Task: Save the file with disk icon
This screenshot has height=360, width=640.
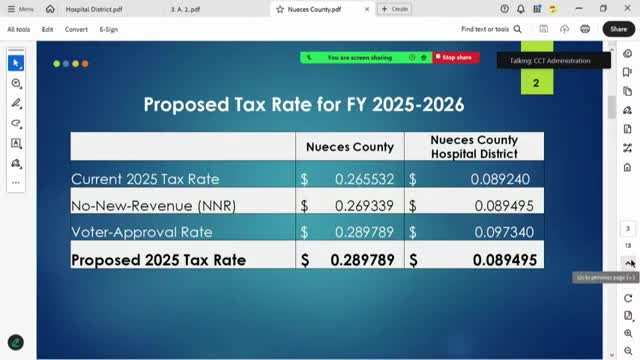Action: pyautogui.click(x=544, y=29)
